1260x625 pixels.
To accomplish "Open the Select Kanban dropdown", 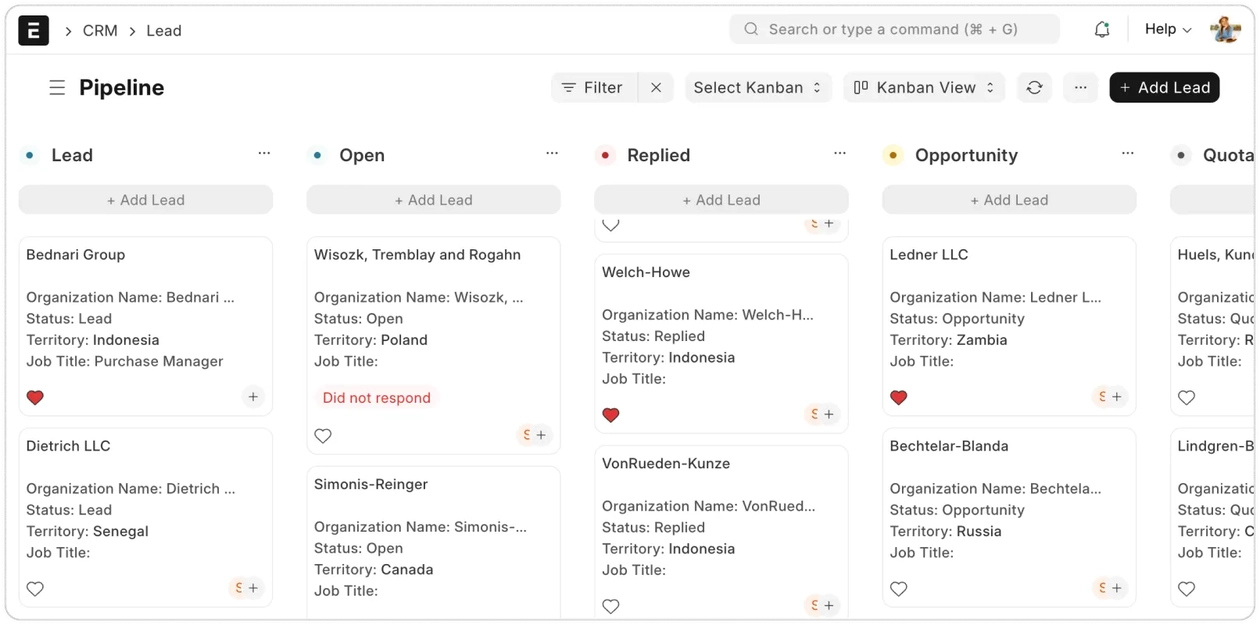I will coord(757,88).
